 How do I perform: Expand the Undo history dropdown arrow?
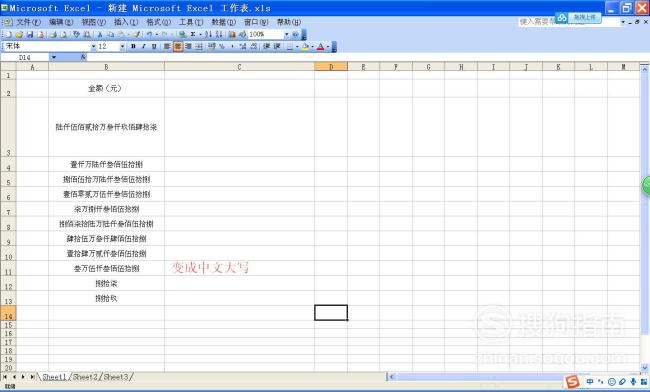click(x=156, y=34)
